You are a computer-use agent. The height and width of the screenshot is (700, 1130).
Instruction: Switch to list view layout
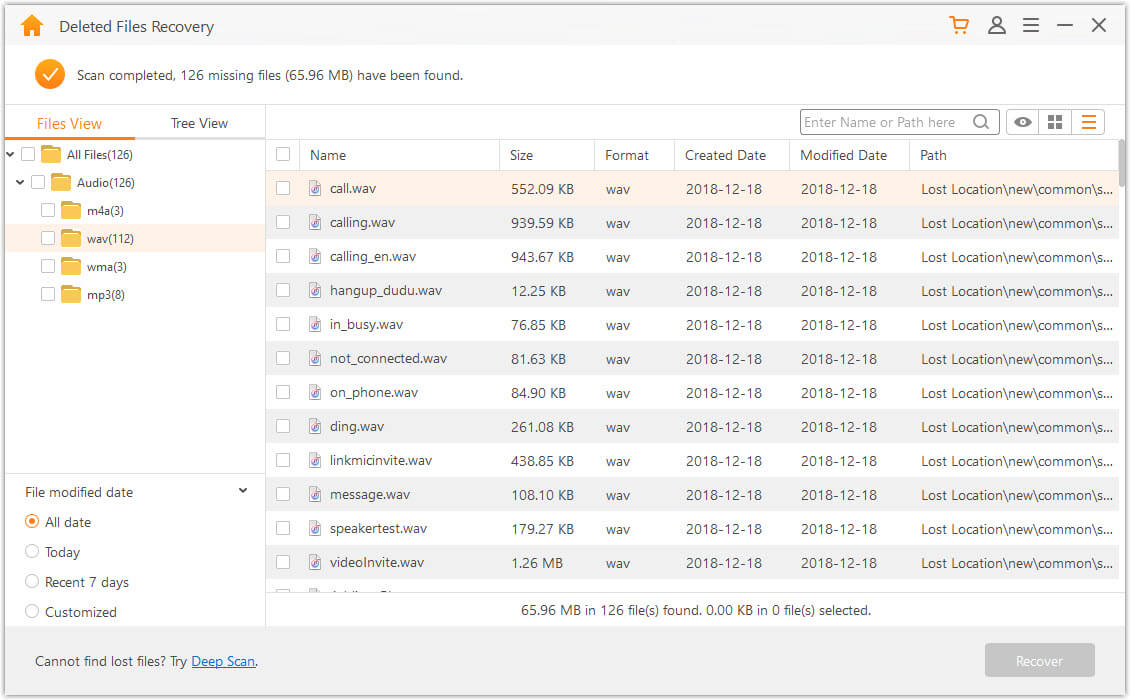[1088, 121]
